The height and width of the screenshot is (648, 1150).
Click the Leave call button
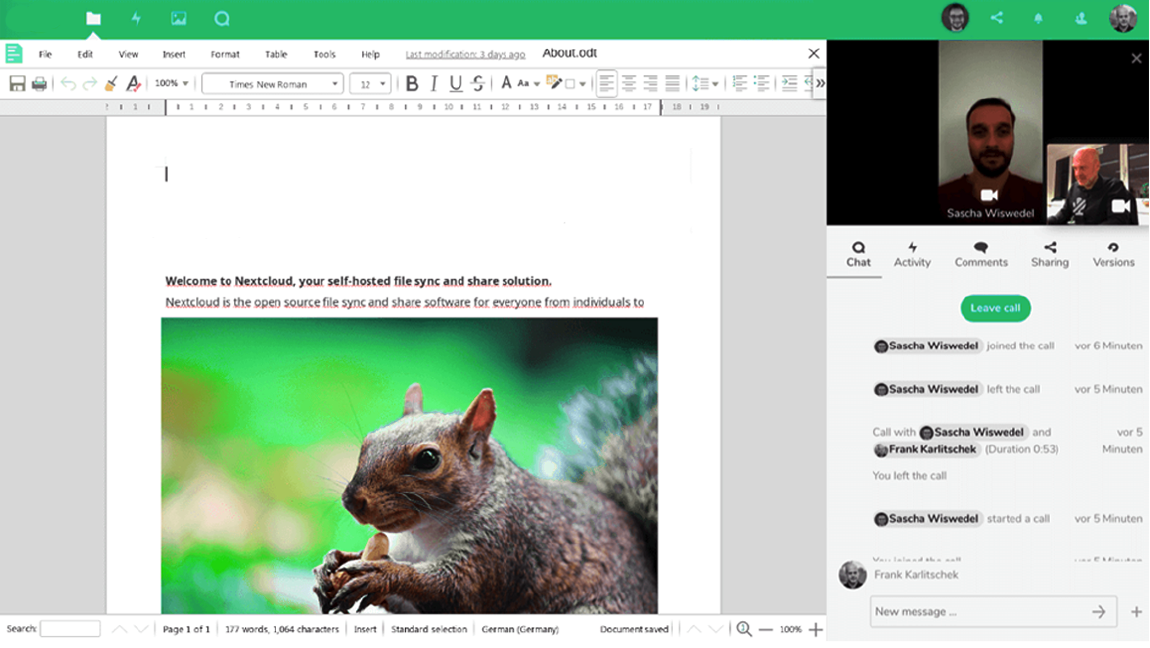coord(995,308)
